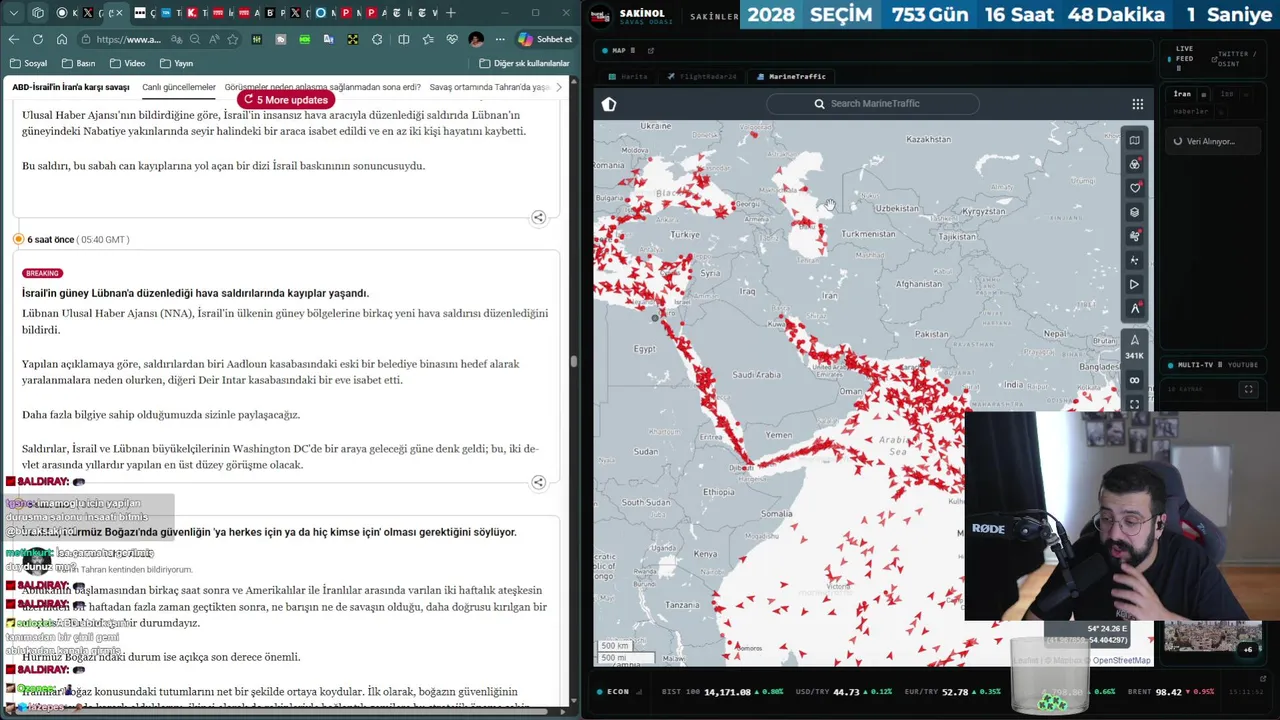Toggle the wind overlay map tool

coord(1134,236)
